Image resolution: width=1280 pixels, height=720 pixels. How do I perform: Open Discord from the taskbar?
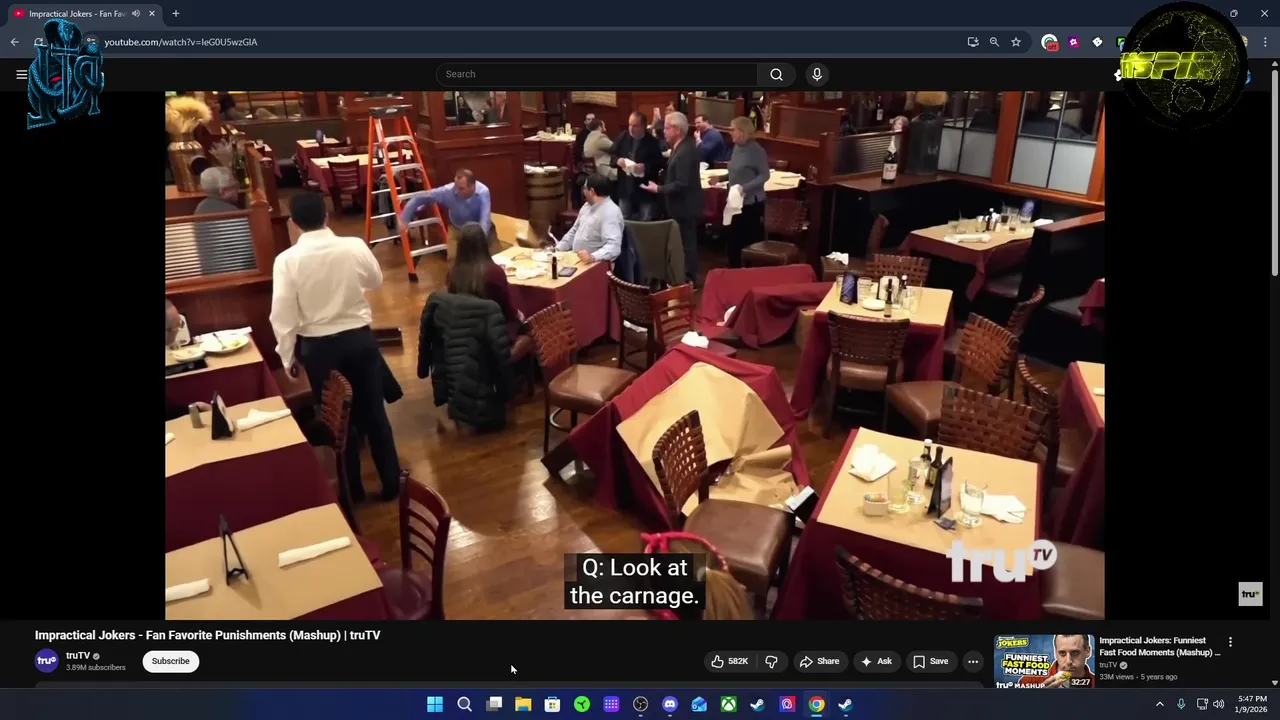click(670, 704)
